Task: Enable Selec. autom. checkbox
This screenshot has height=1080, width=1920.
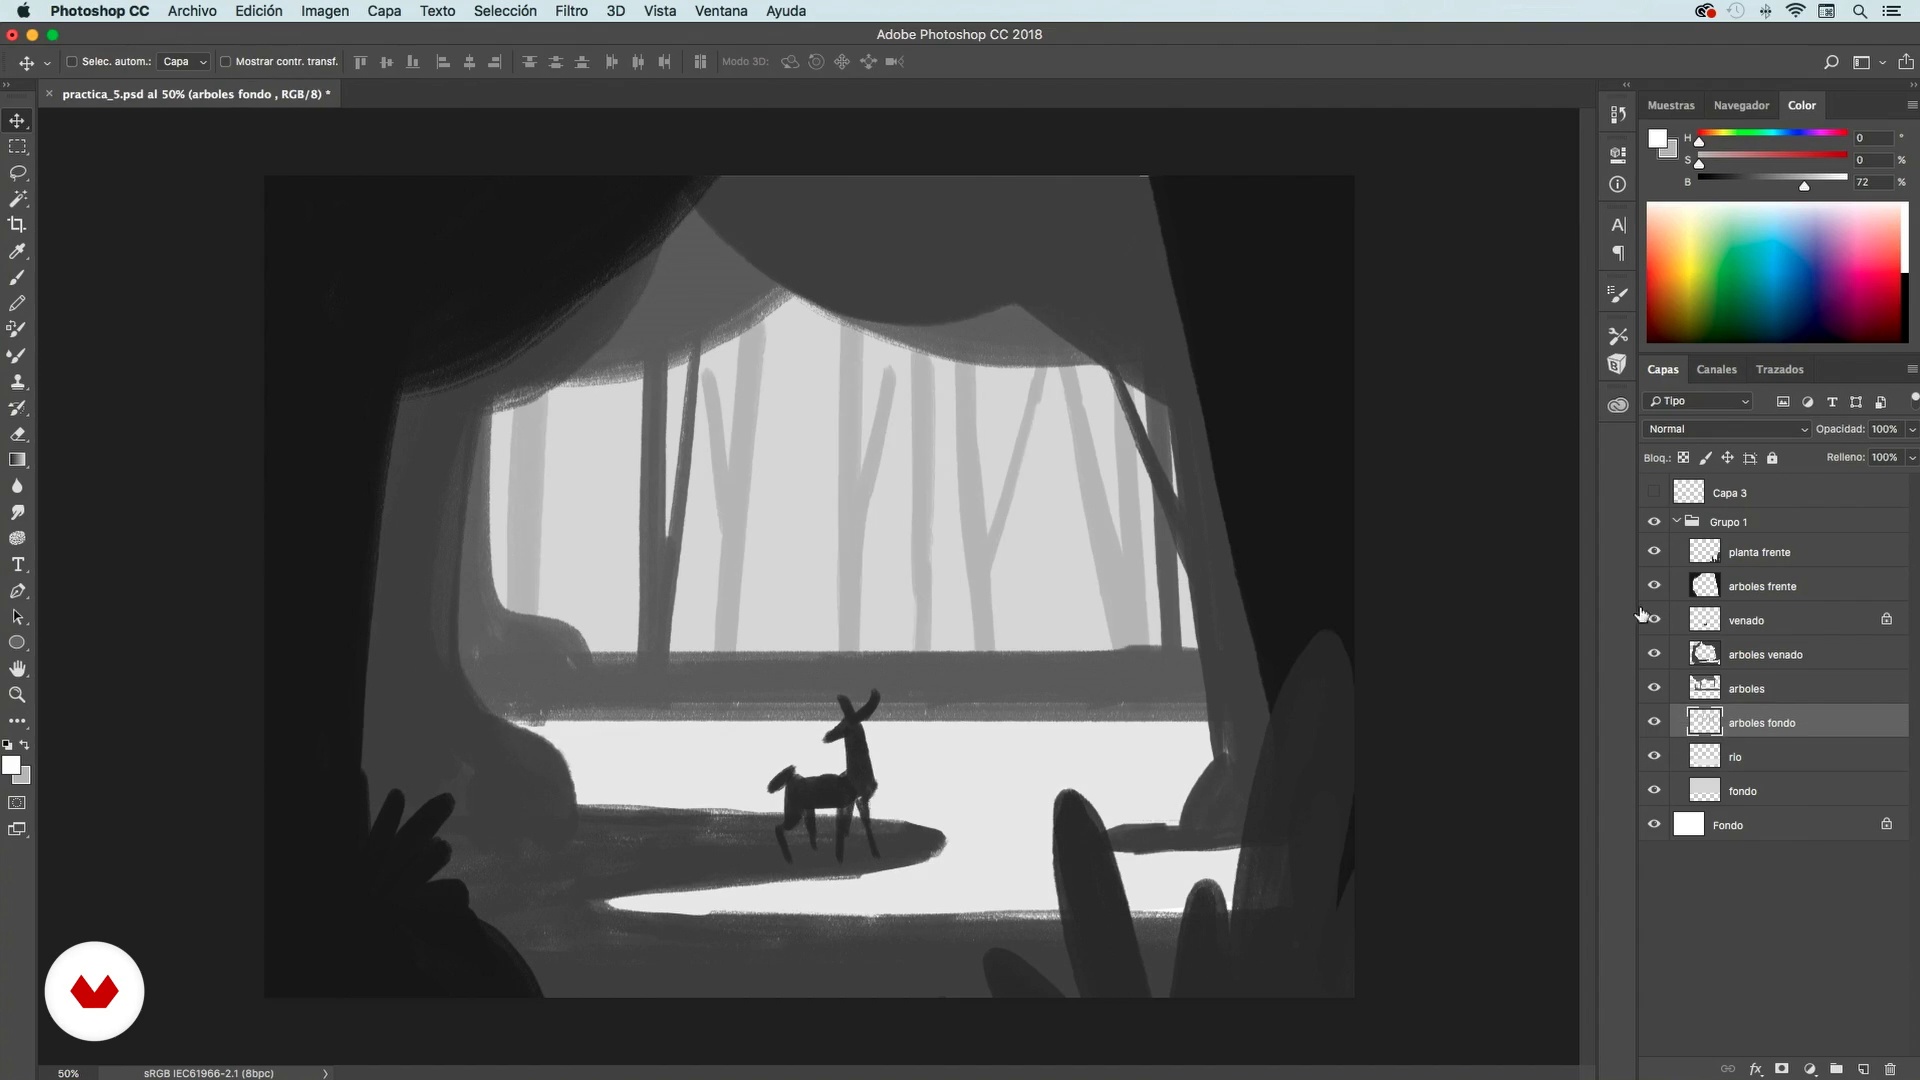Action: click(x=72, y=62)
